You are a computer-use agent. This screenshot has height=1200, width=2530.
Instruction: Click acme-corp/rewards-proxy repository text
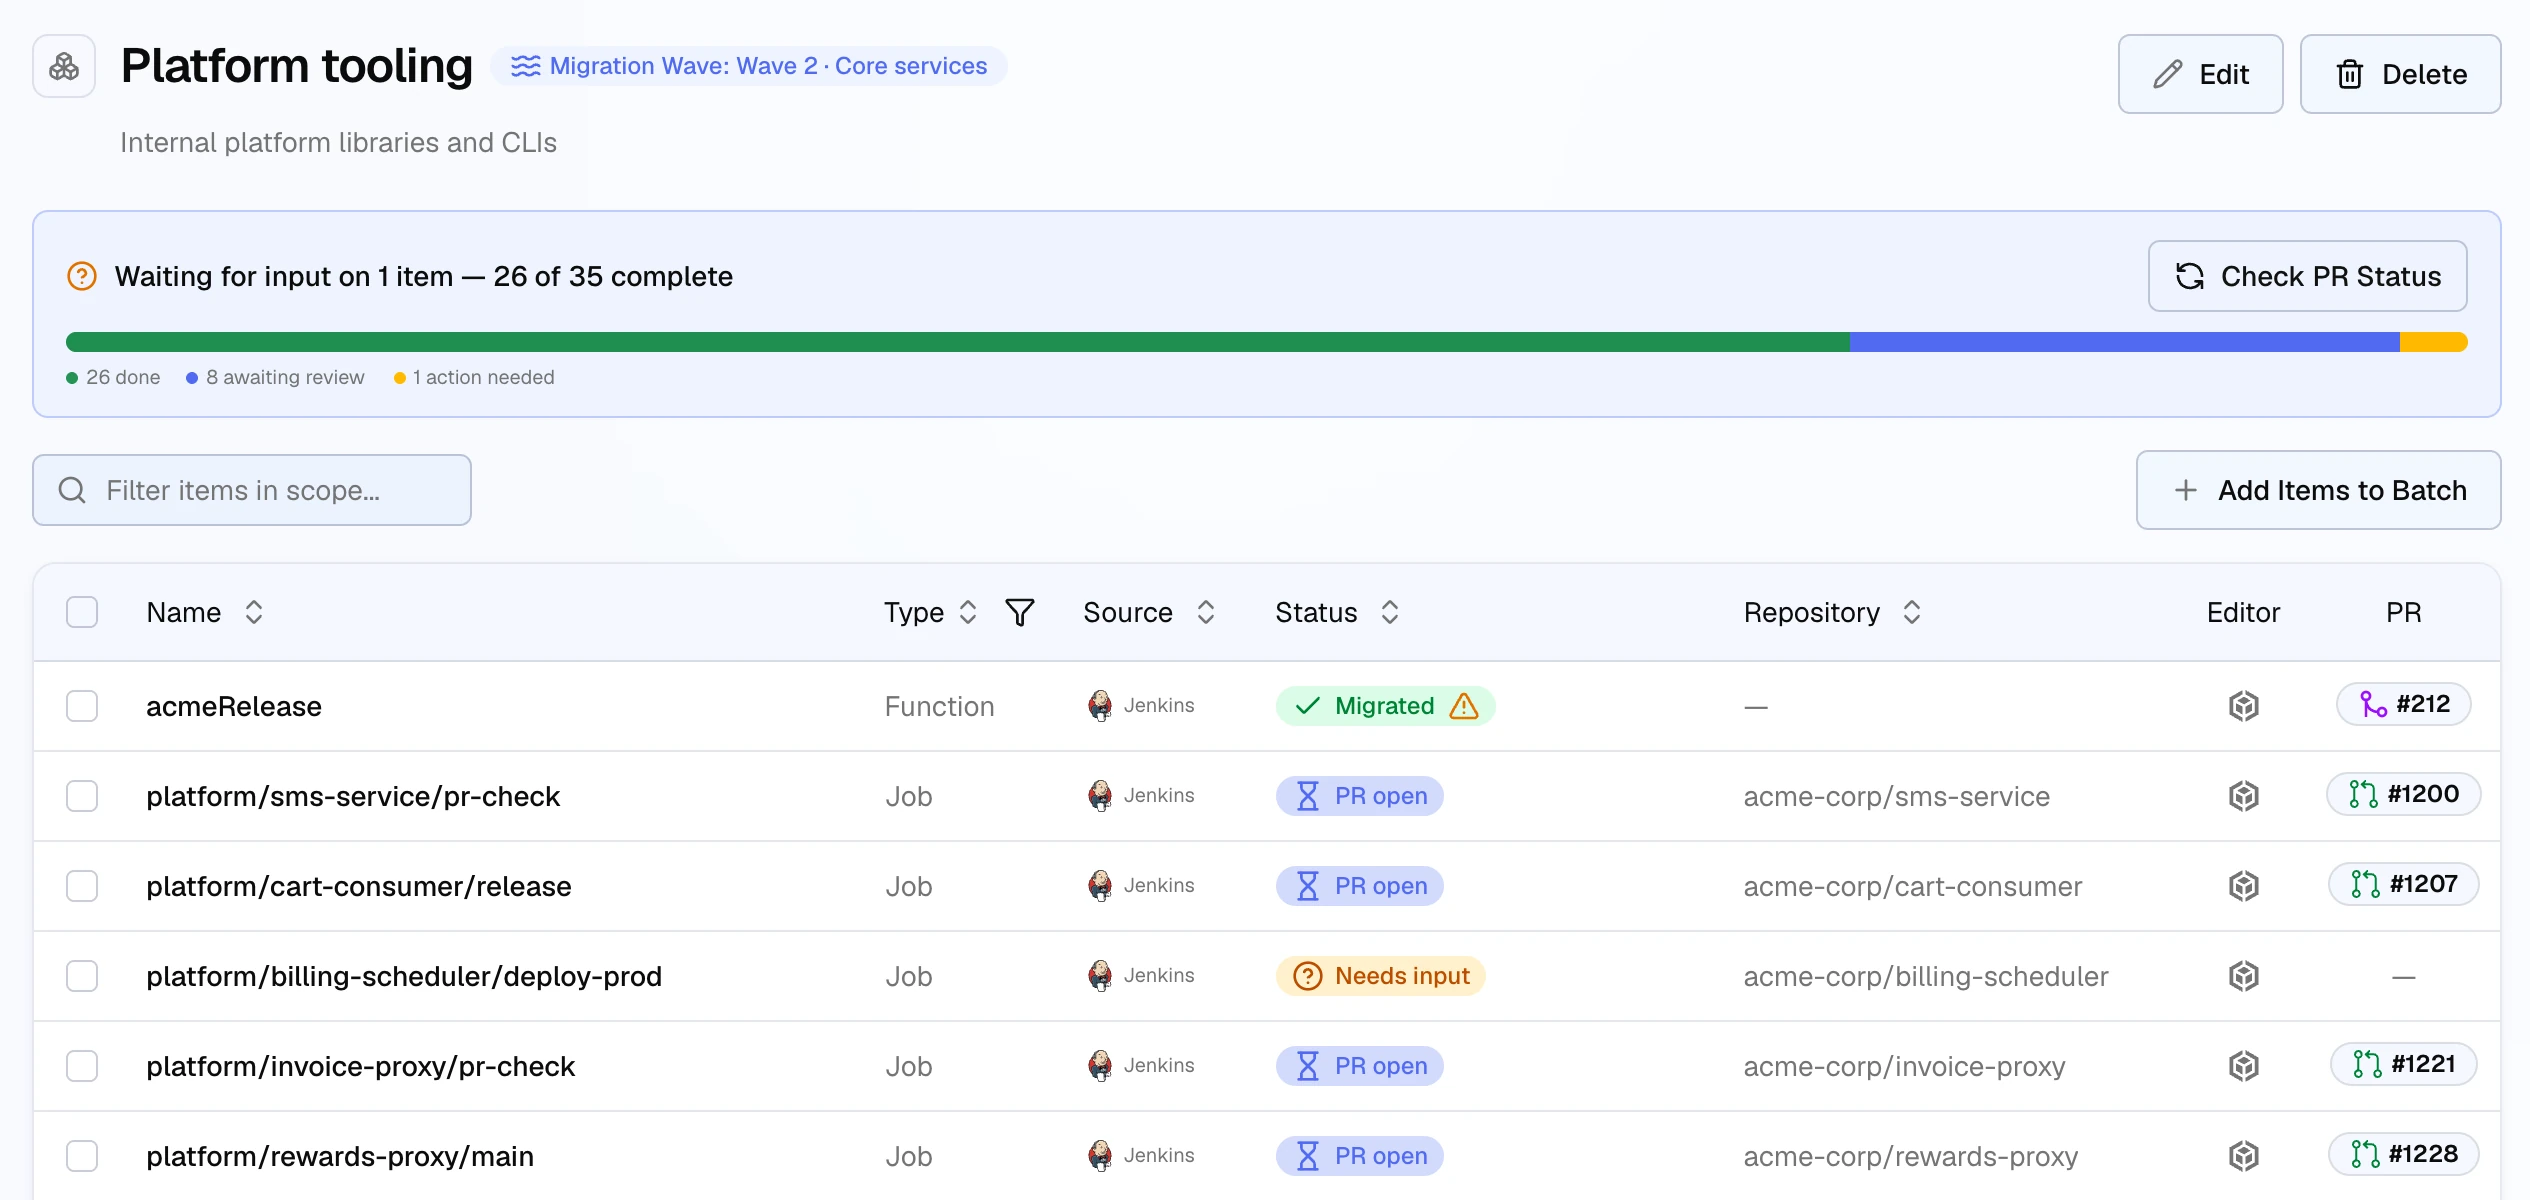point(1911,1156)
